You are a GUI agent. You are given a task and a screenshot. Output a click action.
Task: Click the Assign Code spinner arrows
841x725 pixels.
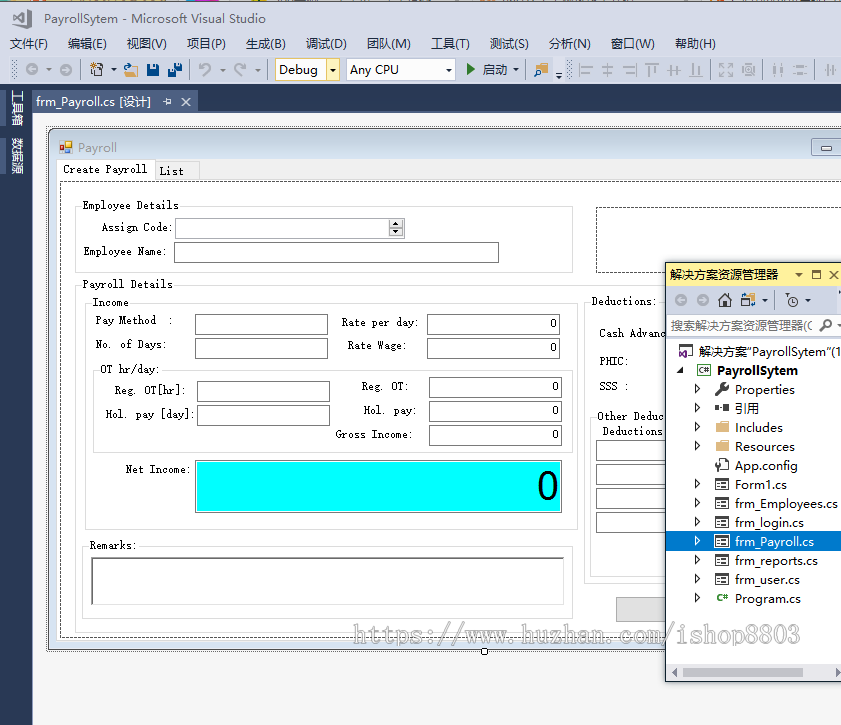tap(396, 228)
